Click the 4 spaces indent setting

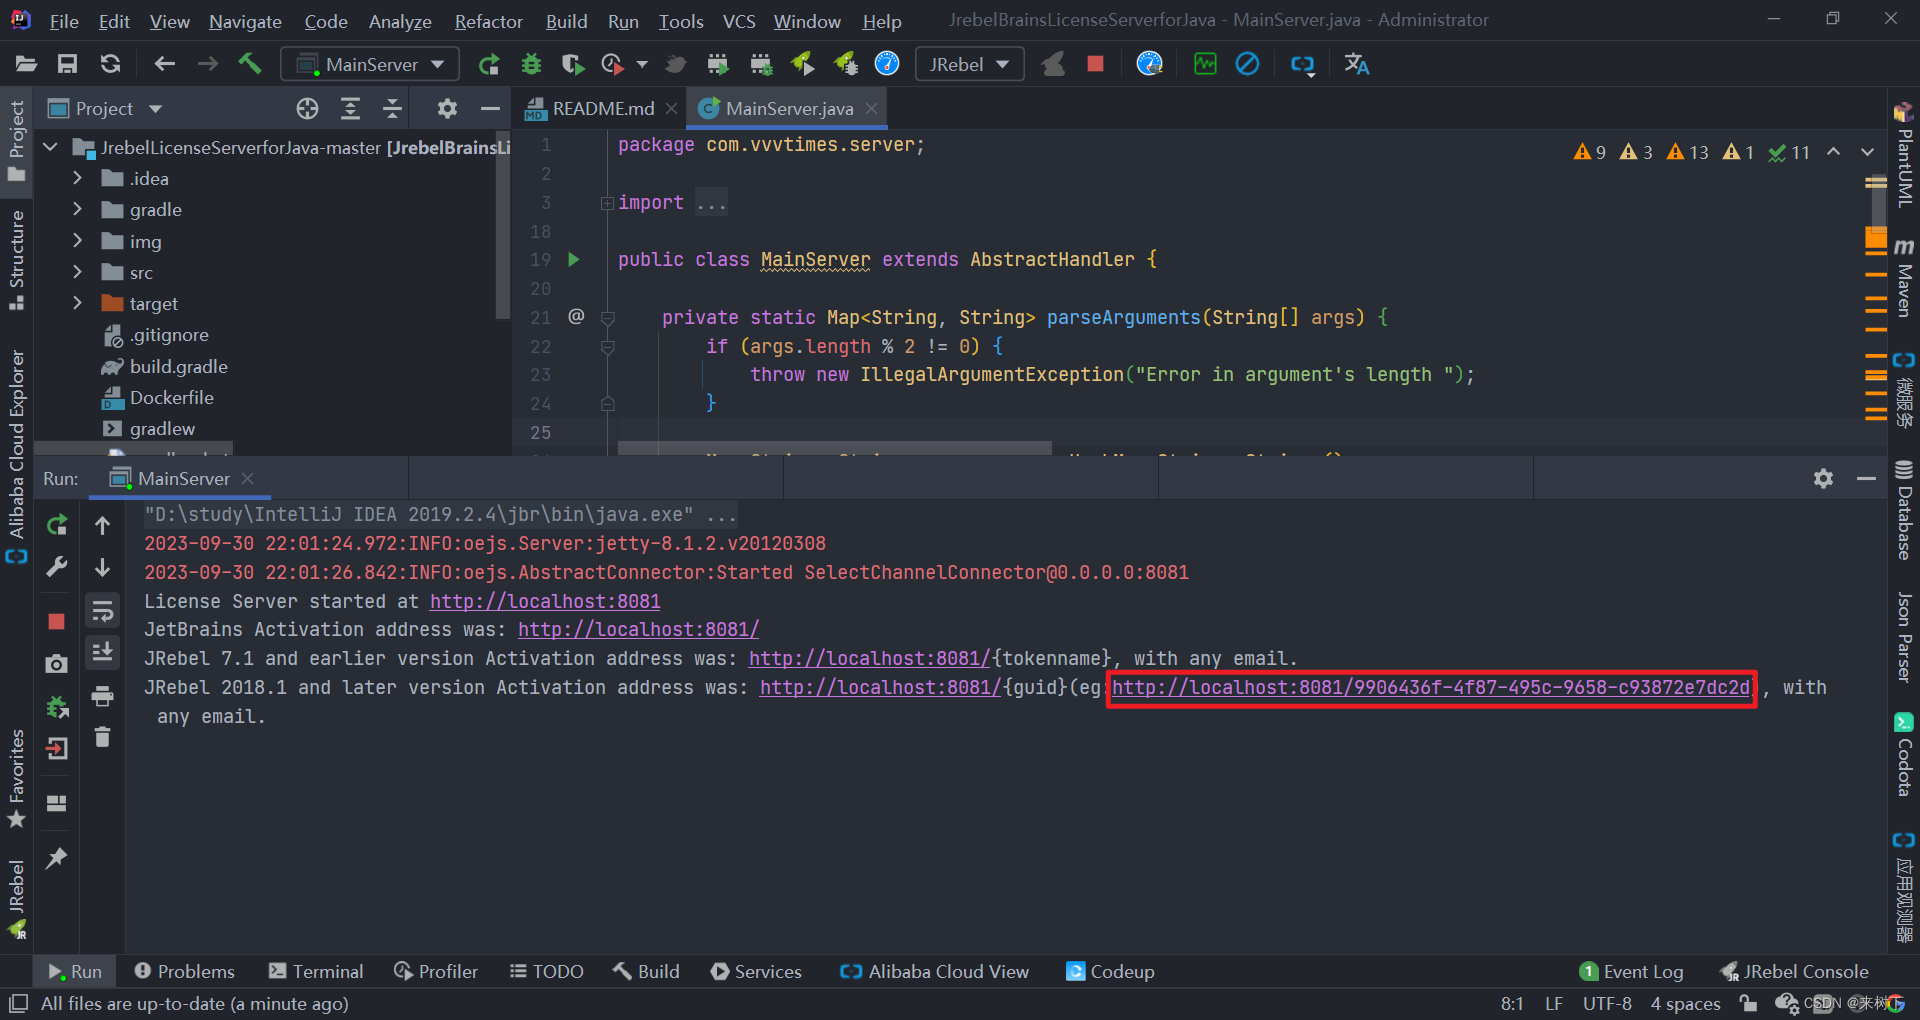(1685, 1003)
